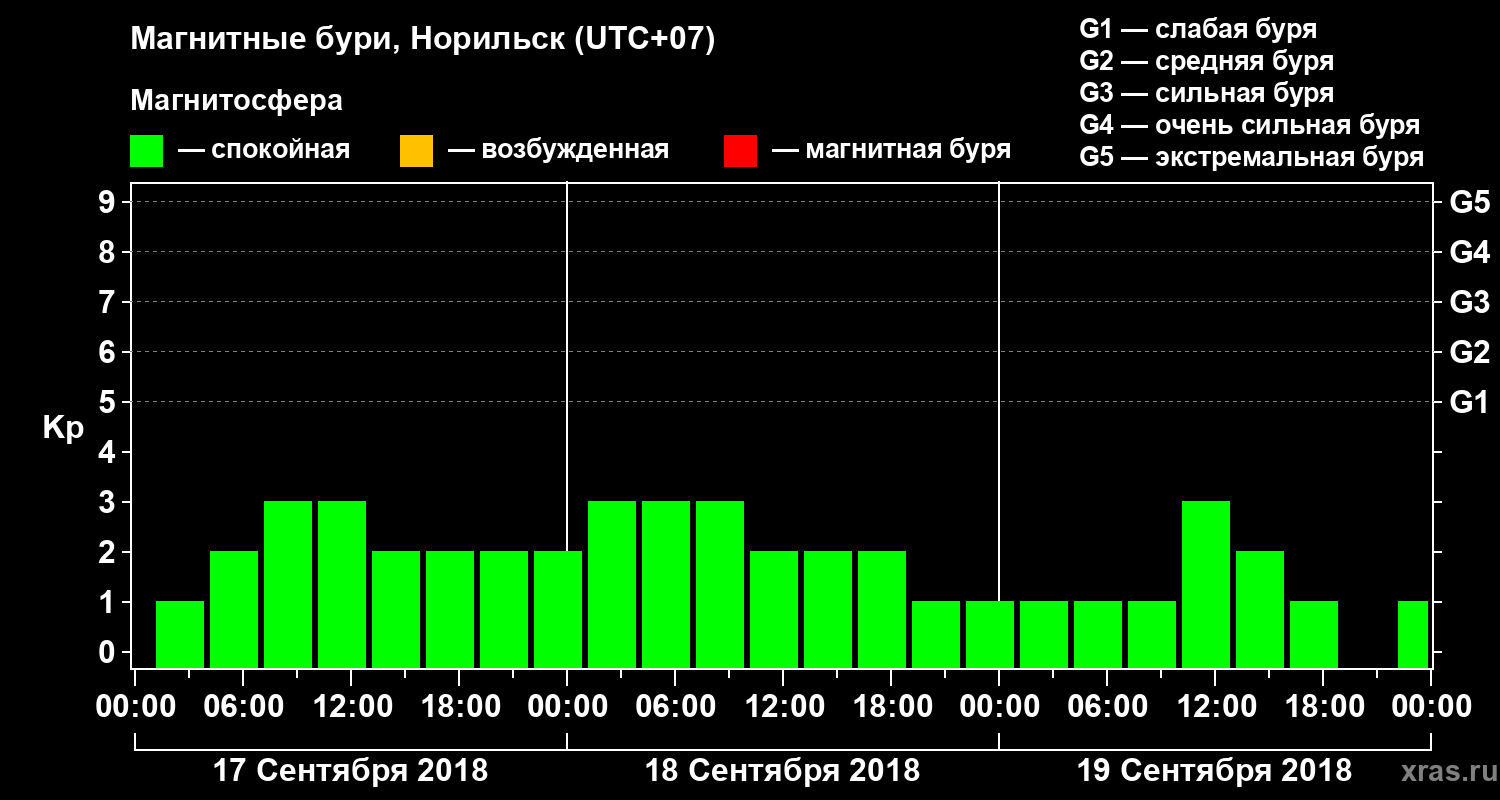Click the only Kp 2 bar on 19 September
The width and height of the screenshot is (1500, 800).
(x=1260, y=609)
